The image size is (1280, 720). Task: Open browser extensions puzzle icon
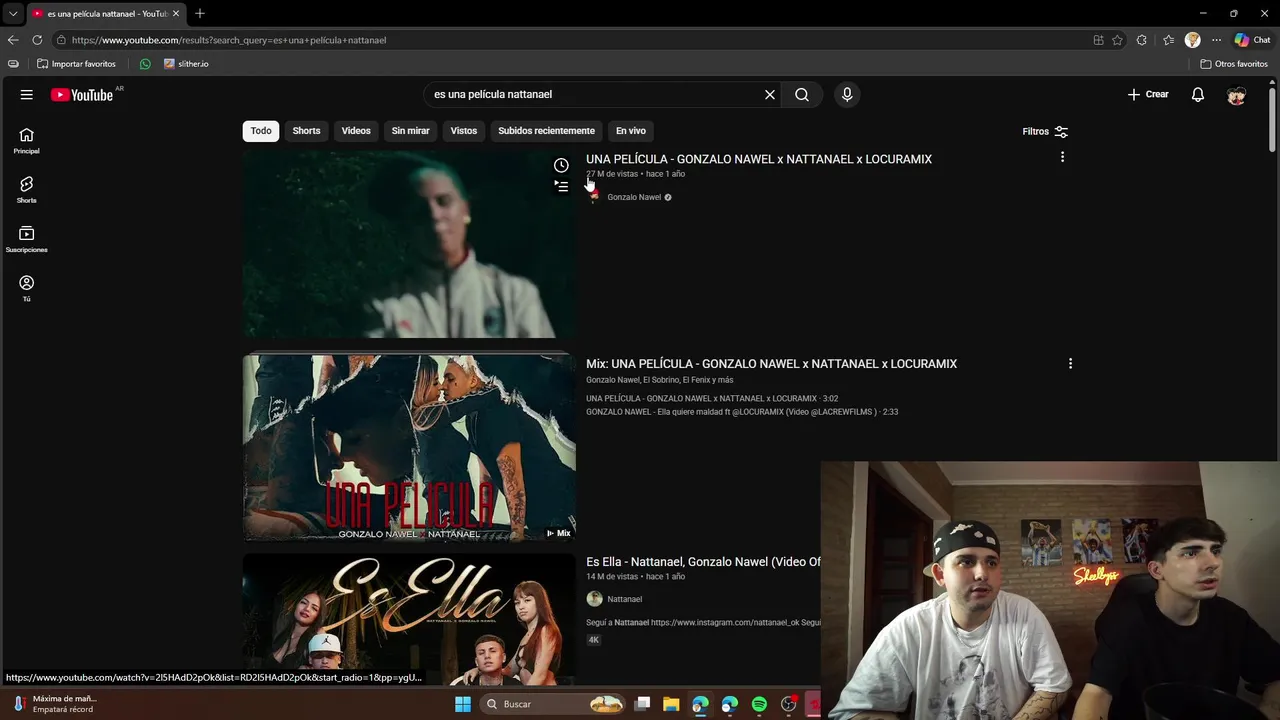point(1142,40)
